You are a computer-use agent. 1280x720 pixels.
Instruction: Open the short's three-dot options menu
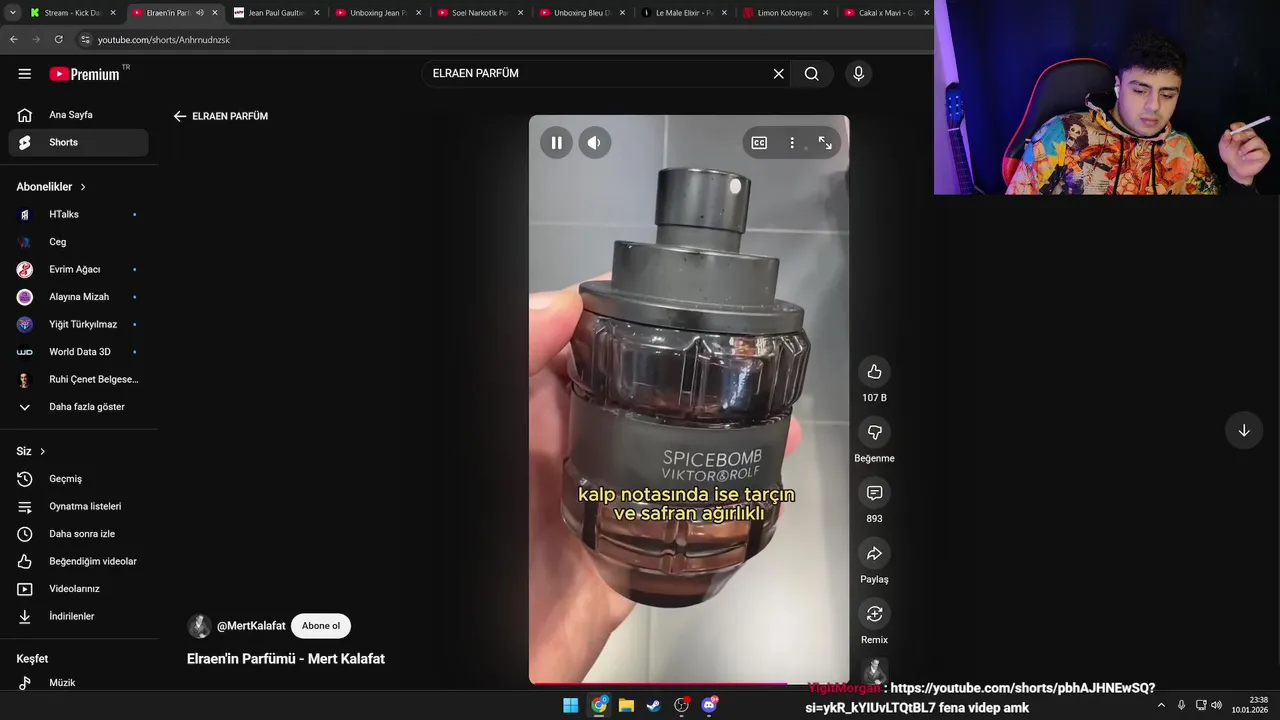[x=792, y=143]
